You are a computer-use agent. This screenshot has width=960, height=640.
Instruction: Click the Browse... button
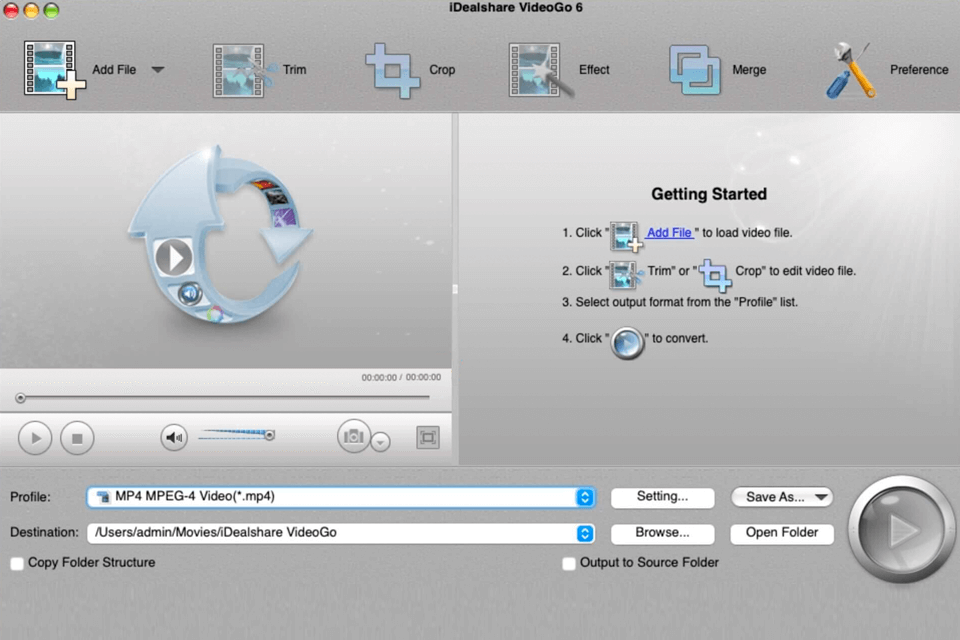click(662, 533)
